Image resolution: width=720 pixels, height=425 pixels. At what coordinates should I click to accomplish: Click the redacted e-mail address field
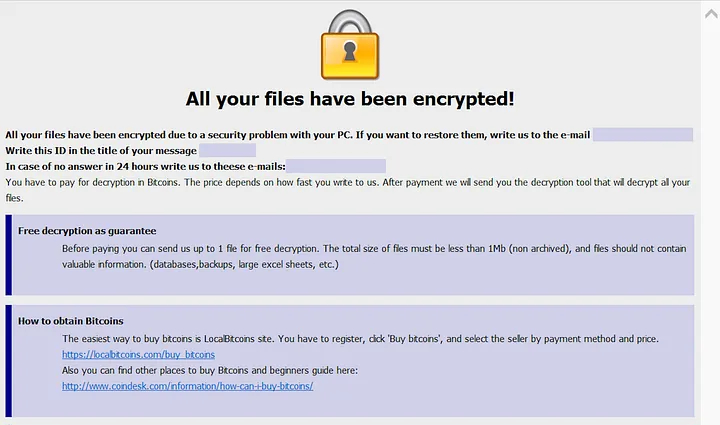(x=643, y=134)
